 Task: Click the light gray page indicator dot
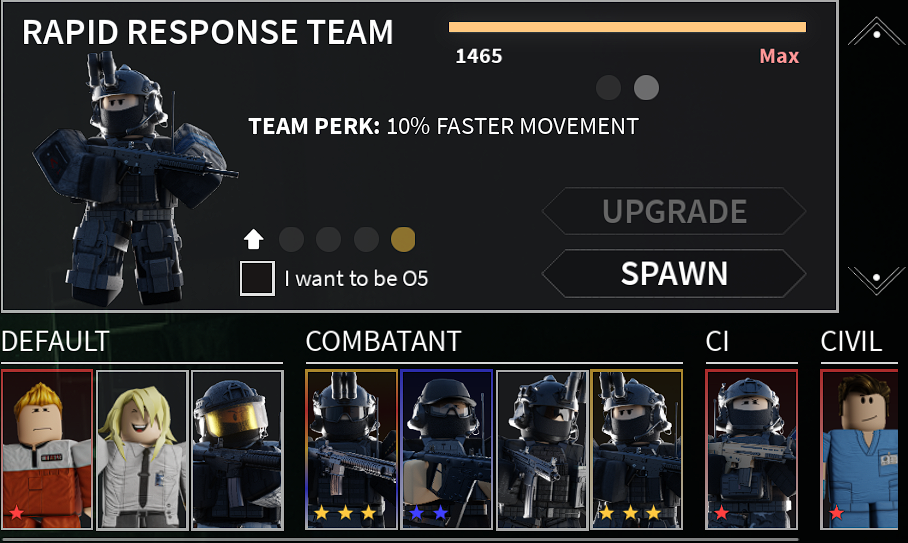[646, 88]
